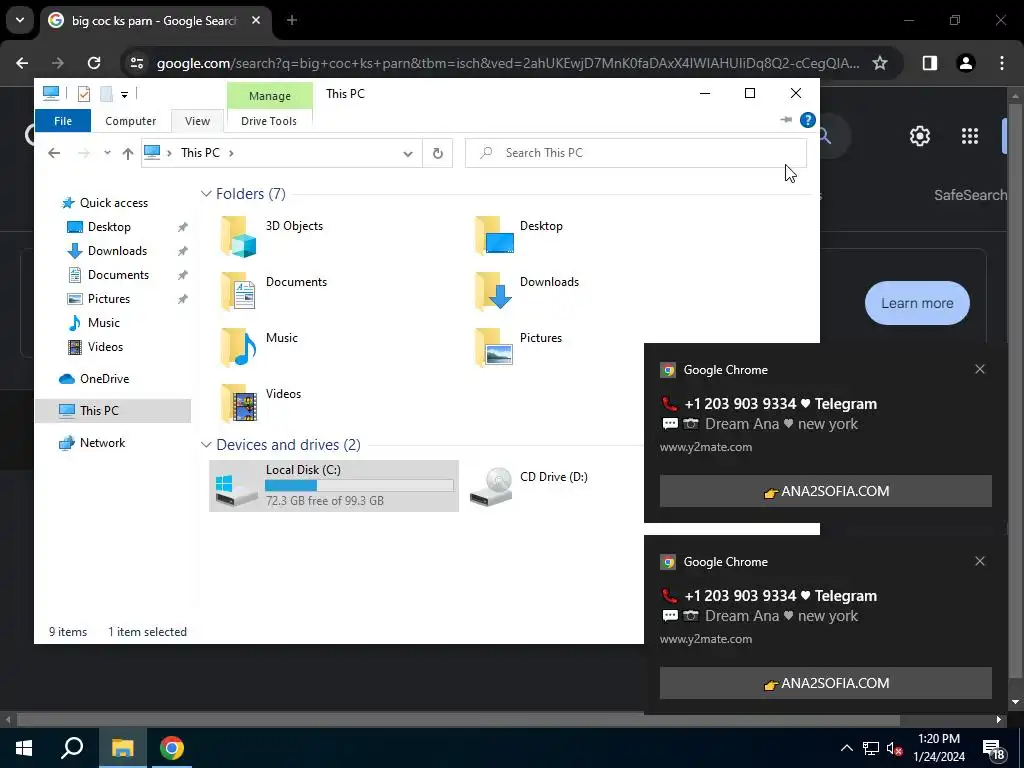Viewport: 1024px width, 768px height.
Task: Click in the Search This PC field
Action: [x=635, y=153]
